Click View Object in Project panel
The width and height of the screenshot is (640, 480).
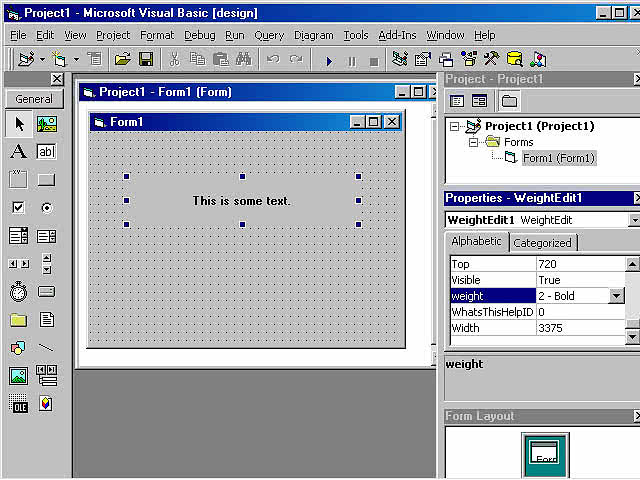coord(479,101)
